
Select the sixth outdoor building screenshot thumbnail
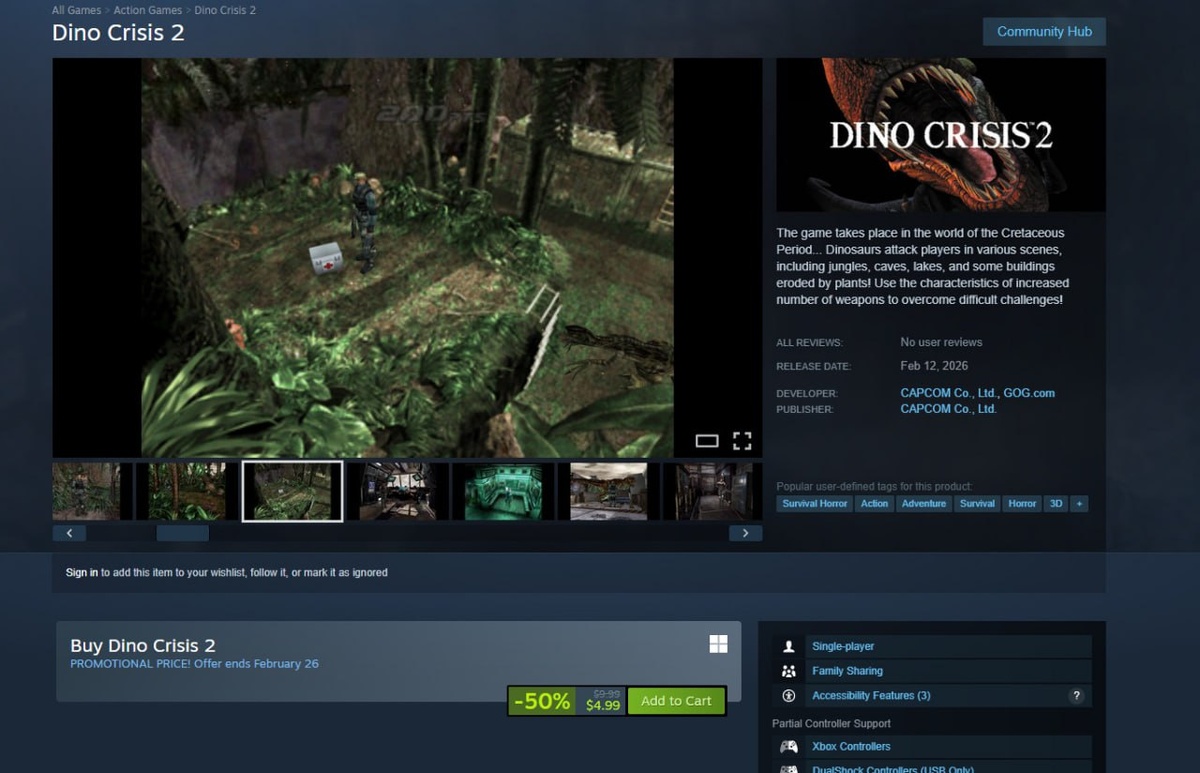608,491
